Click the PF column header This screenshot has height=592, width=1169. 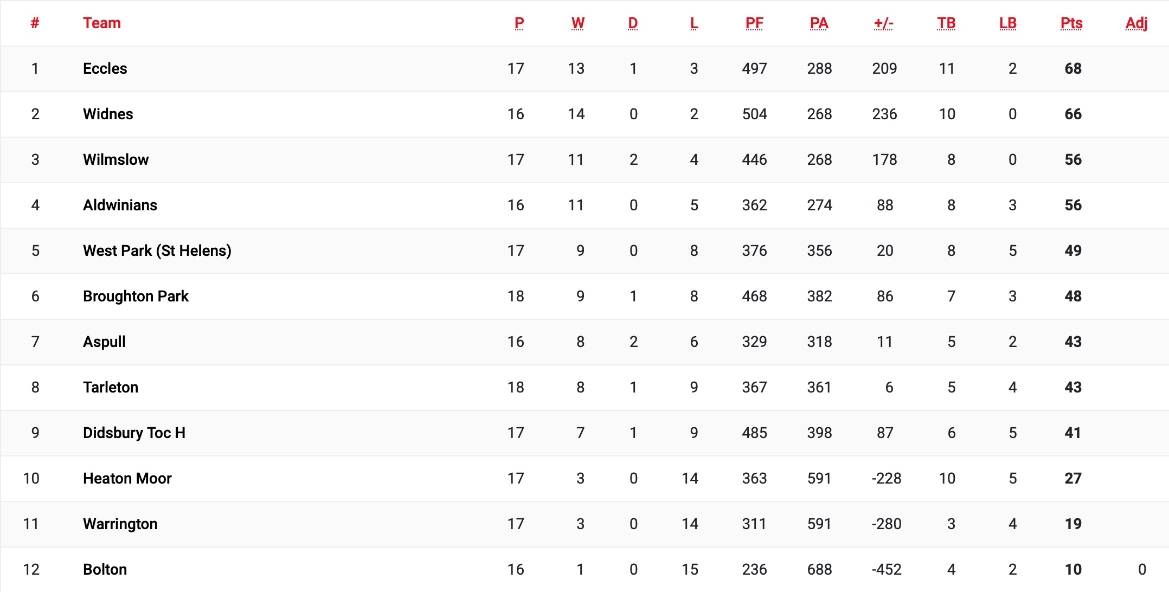[755, 23]
